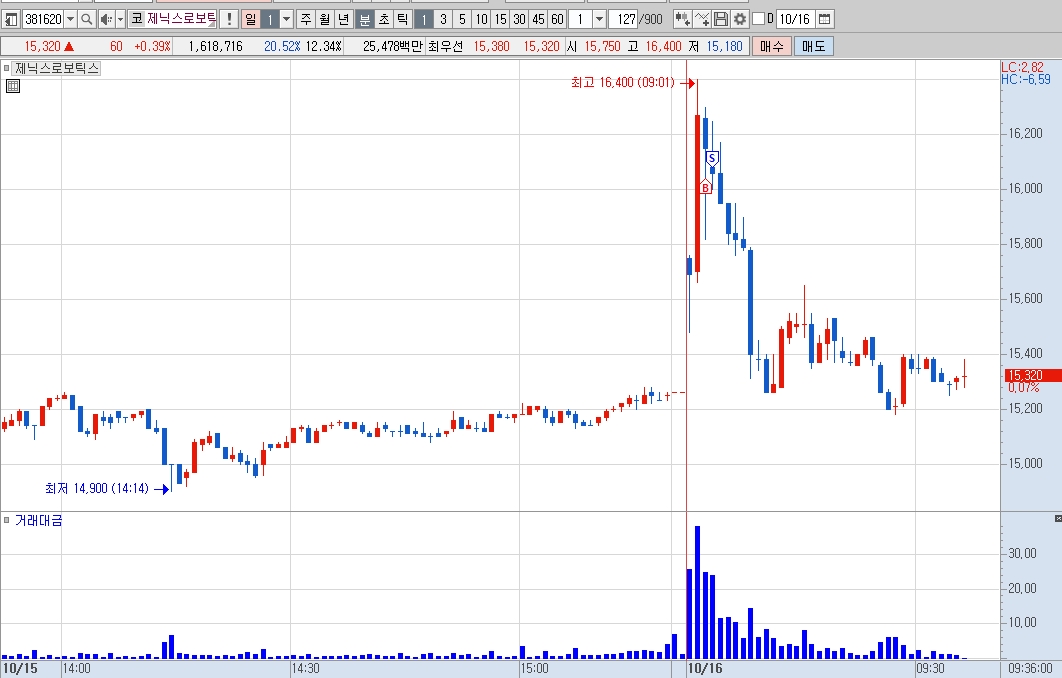
Task: Expand the custom minute interval dropdown
Action: tap(599, 19)
